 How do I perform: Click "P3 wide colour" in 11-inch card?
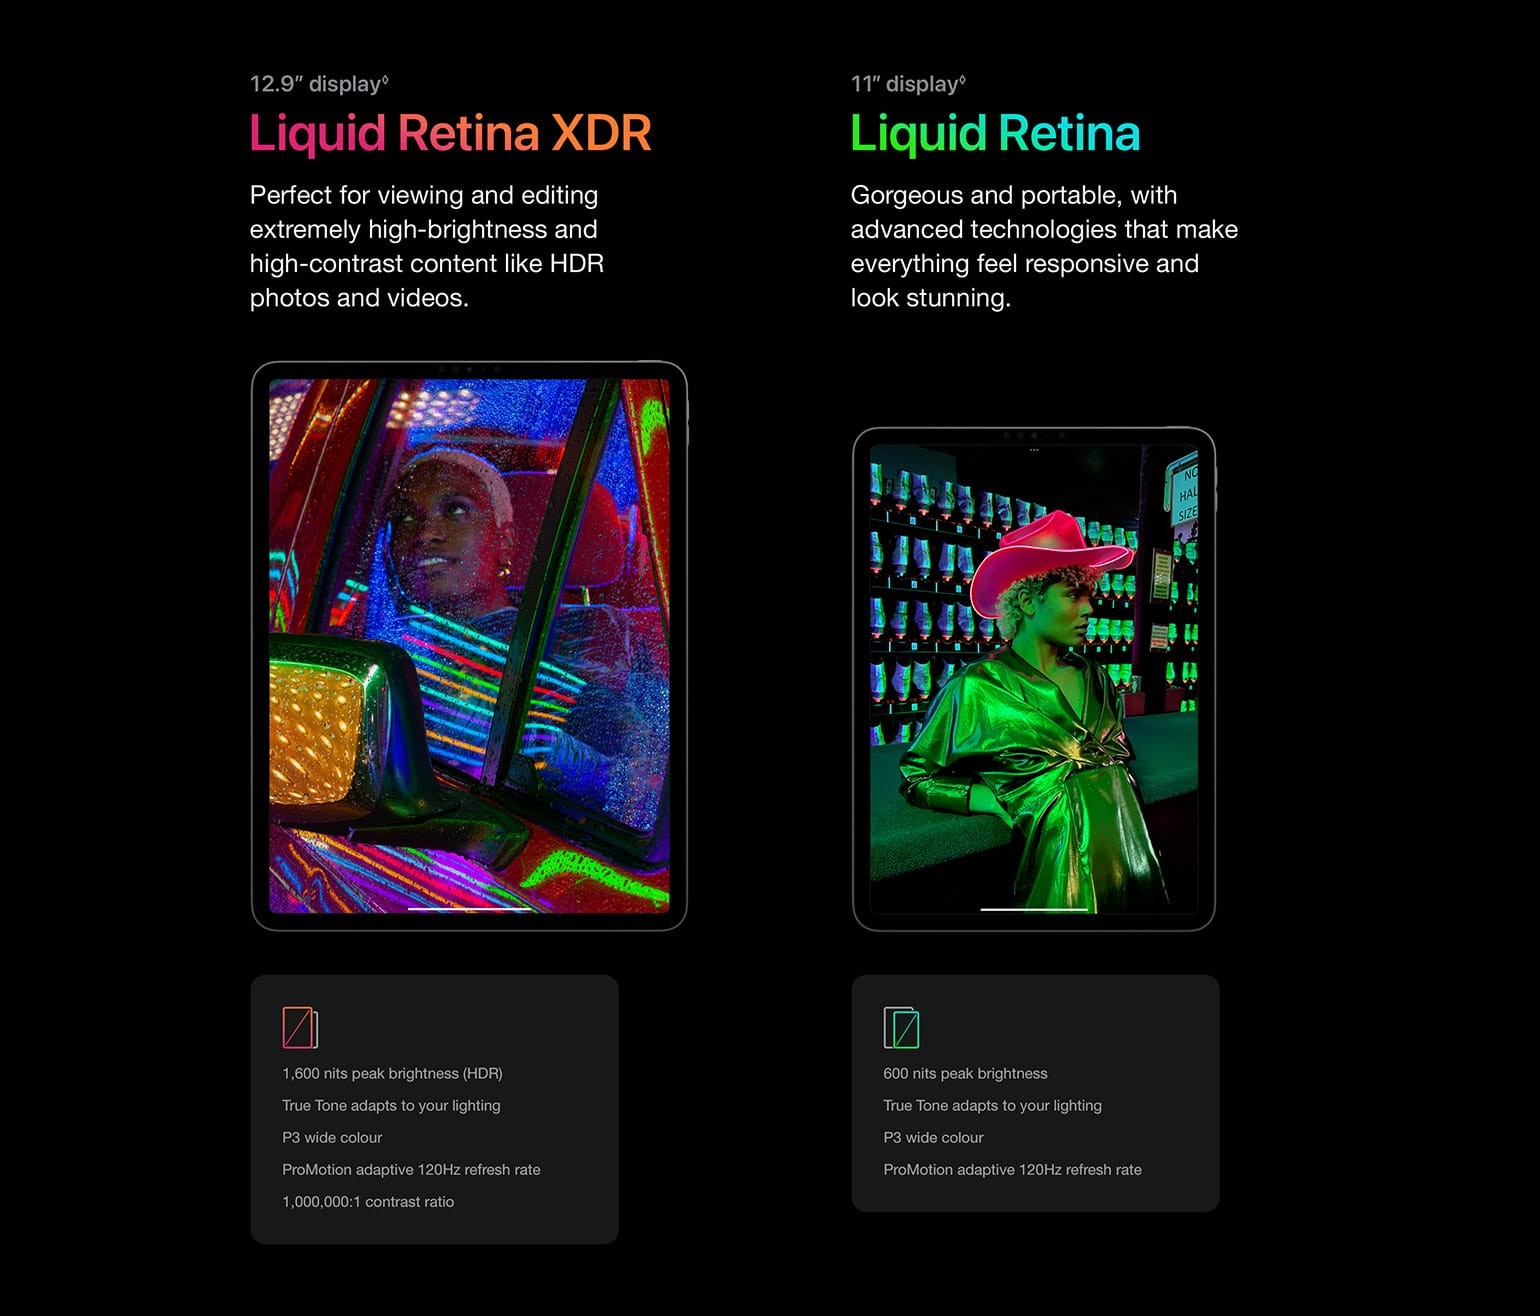[x=933, y=1137]
